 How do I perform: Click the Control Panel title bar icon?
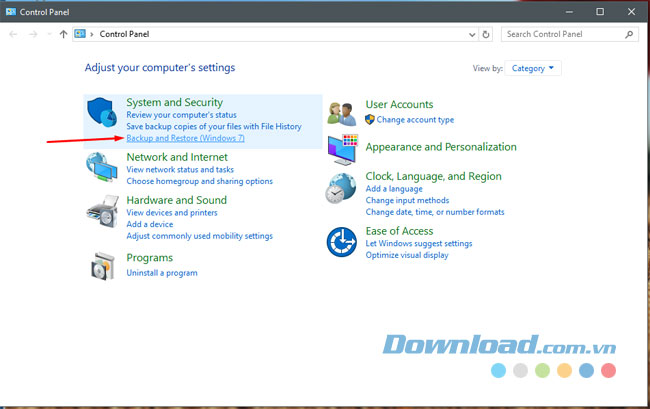[11, 12]
